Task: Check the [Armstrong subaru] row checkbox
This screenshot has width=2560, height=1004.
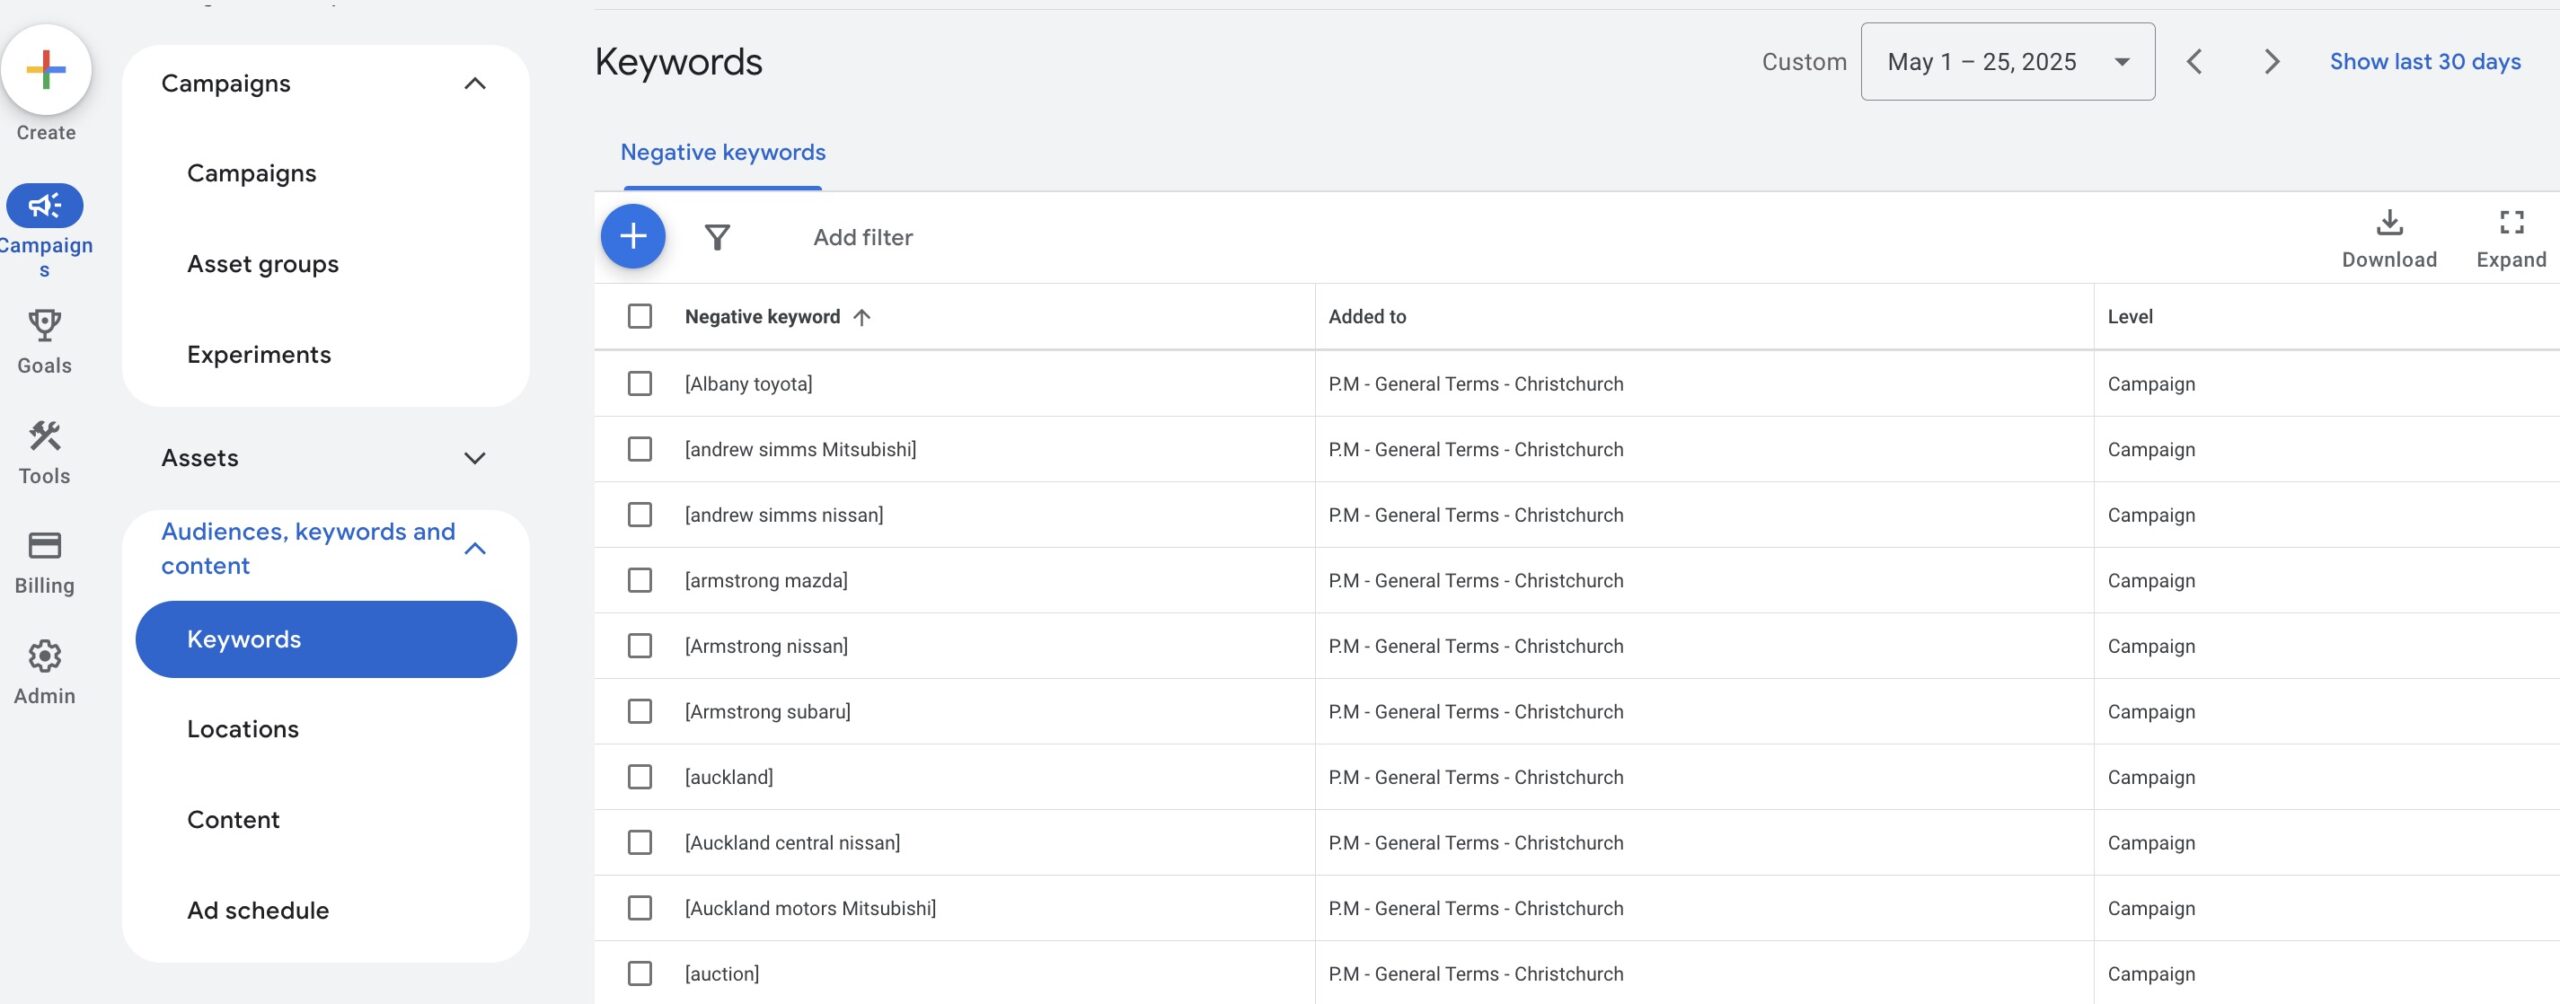Action: pos(640,712)
